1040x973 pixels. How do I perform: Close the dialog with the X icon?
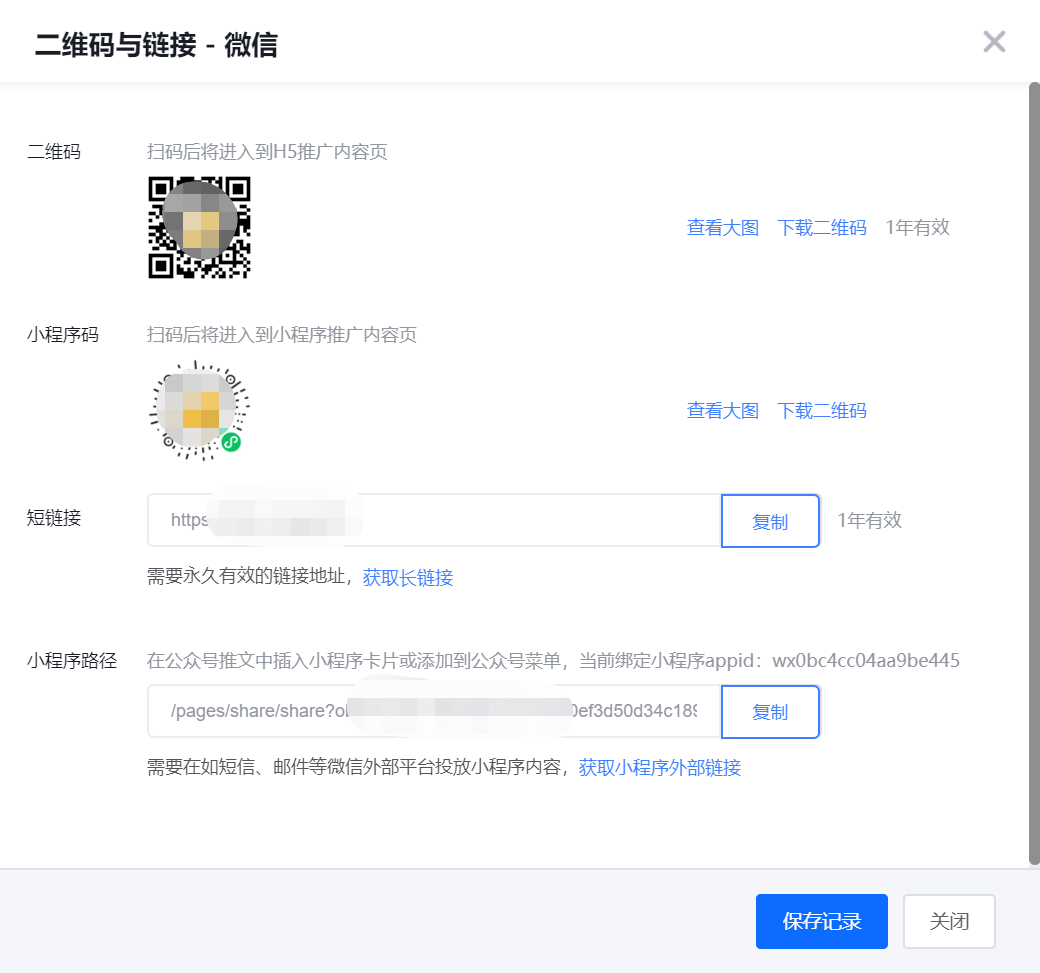[994, 42]
